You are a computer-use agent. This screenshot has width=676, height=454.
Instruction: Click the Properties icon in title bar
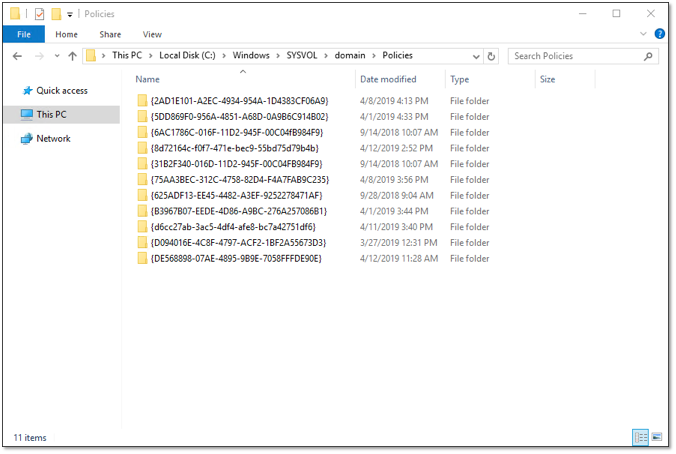[39, 14]
